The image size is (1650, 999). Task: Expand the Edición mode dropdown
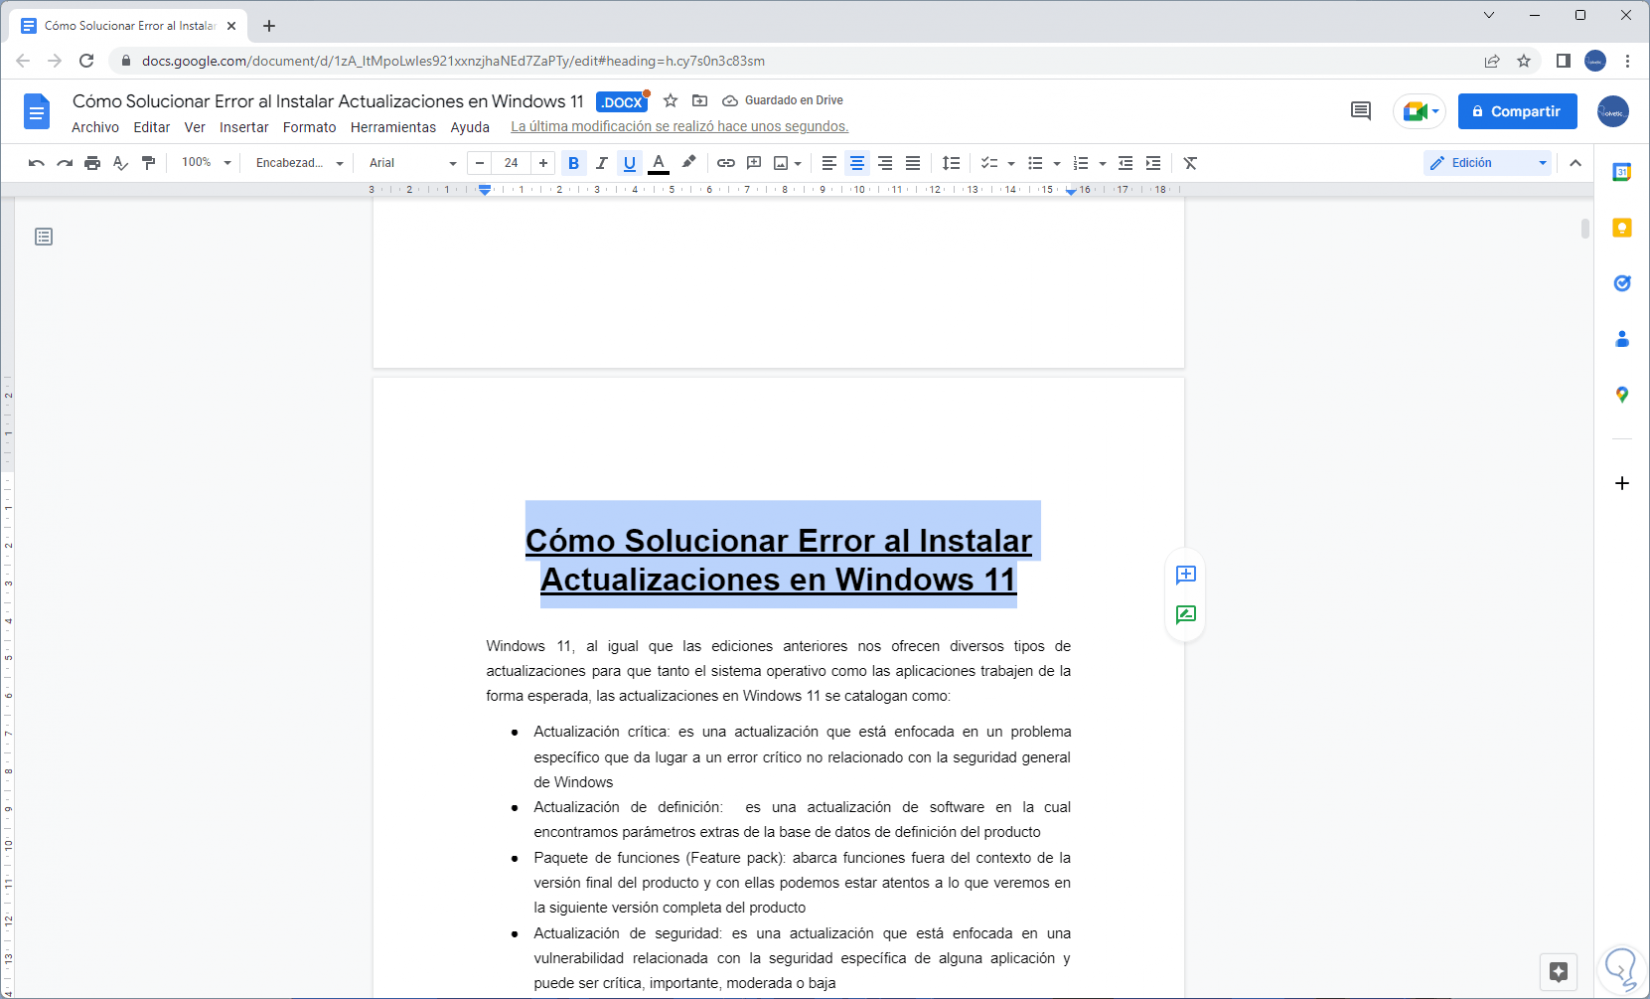point(1487,163)
